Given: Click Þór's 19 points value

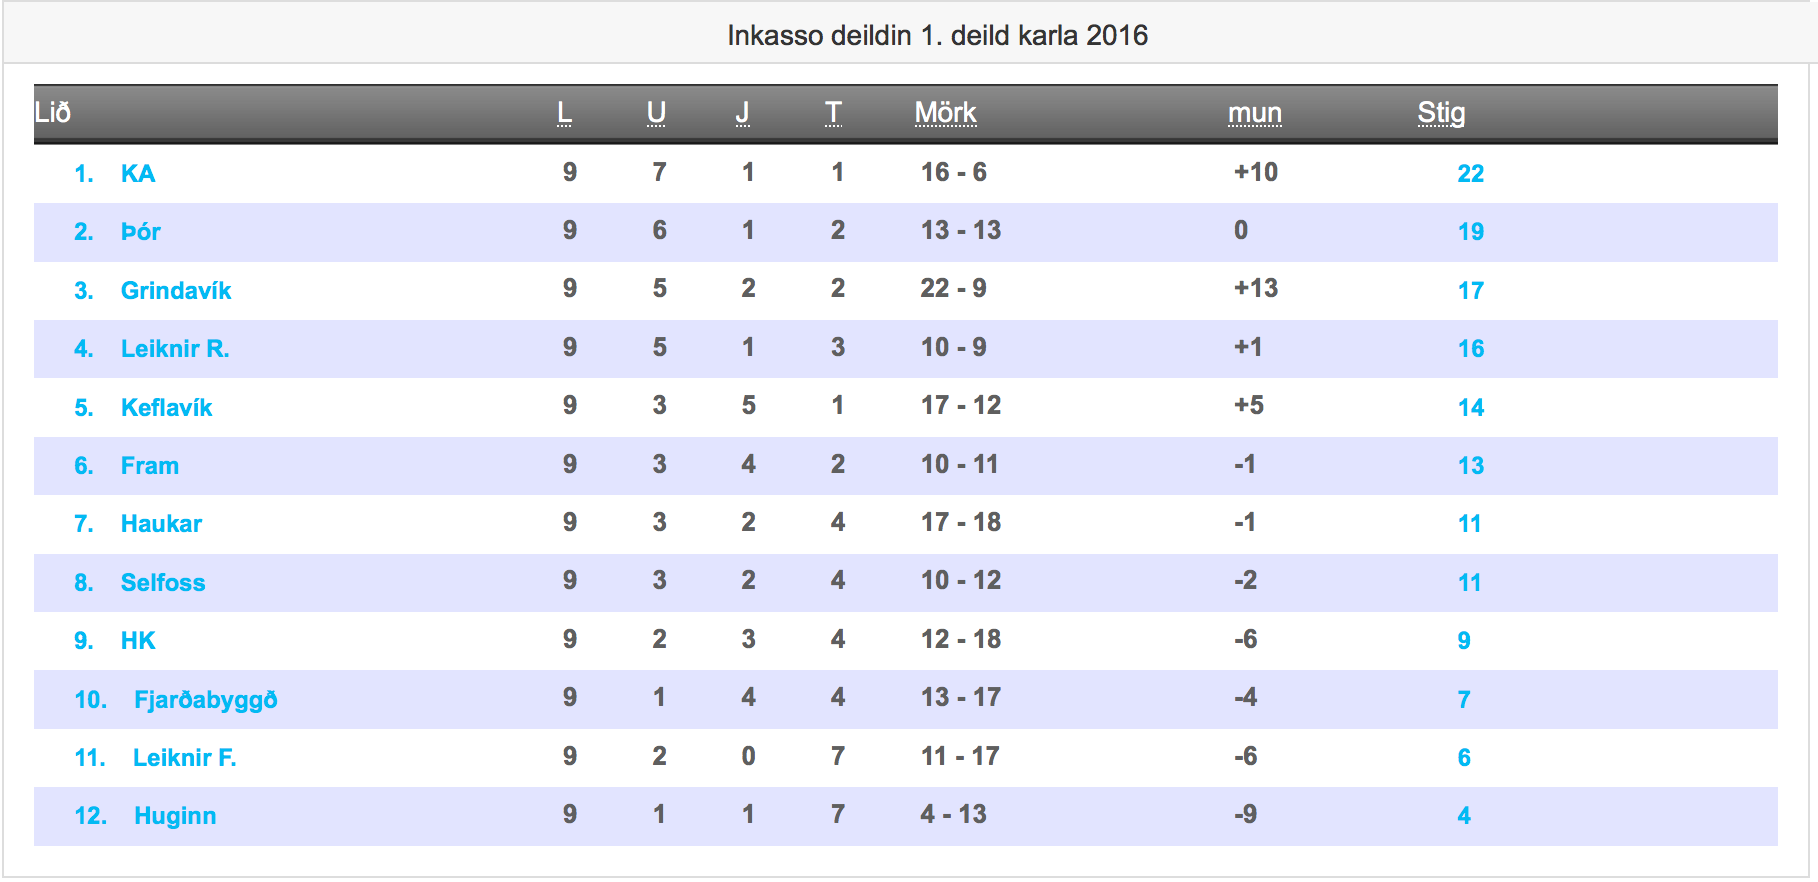Looking at the screenshot, I should click(1470, 232).
